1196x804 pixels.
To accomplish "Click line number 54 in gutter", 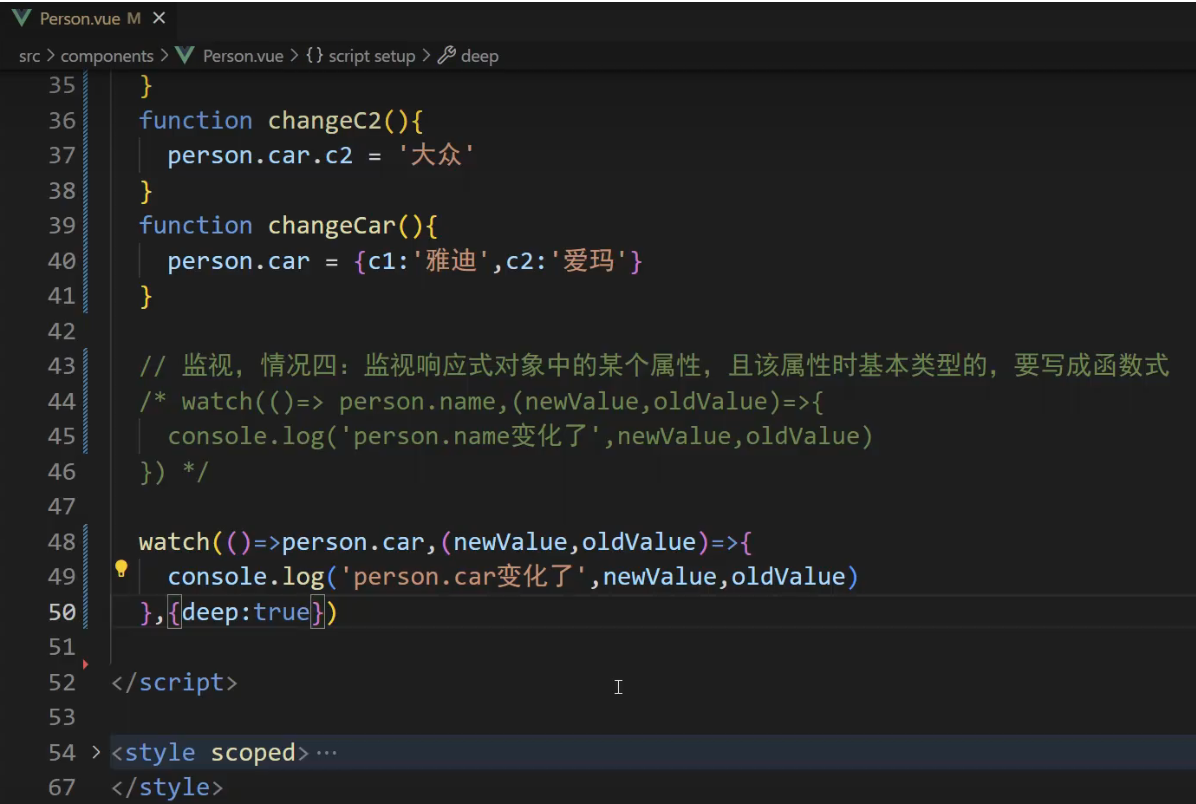I will pos(62,752).
